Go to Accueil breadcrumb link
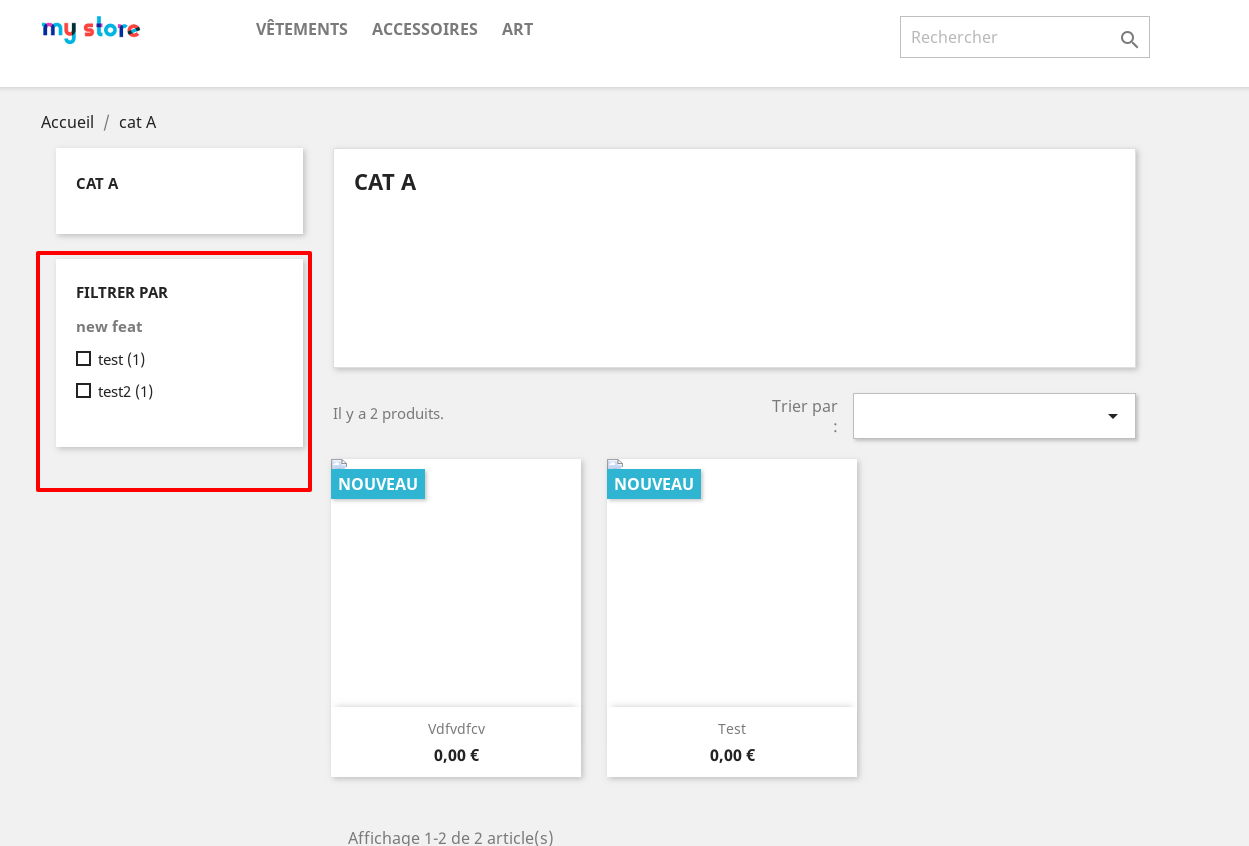This screenshot has width=1249, height=846. pyautogui.click(x=67, y=122)
